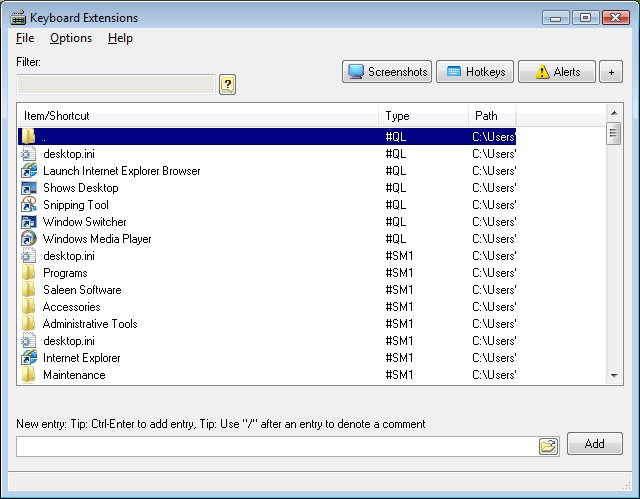Sort list by the Type column header

(423, 116)
